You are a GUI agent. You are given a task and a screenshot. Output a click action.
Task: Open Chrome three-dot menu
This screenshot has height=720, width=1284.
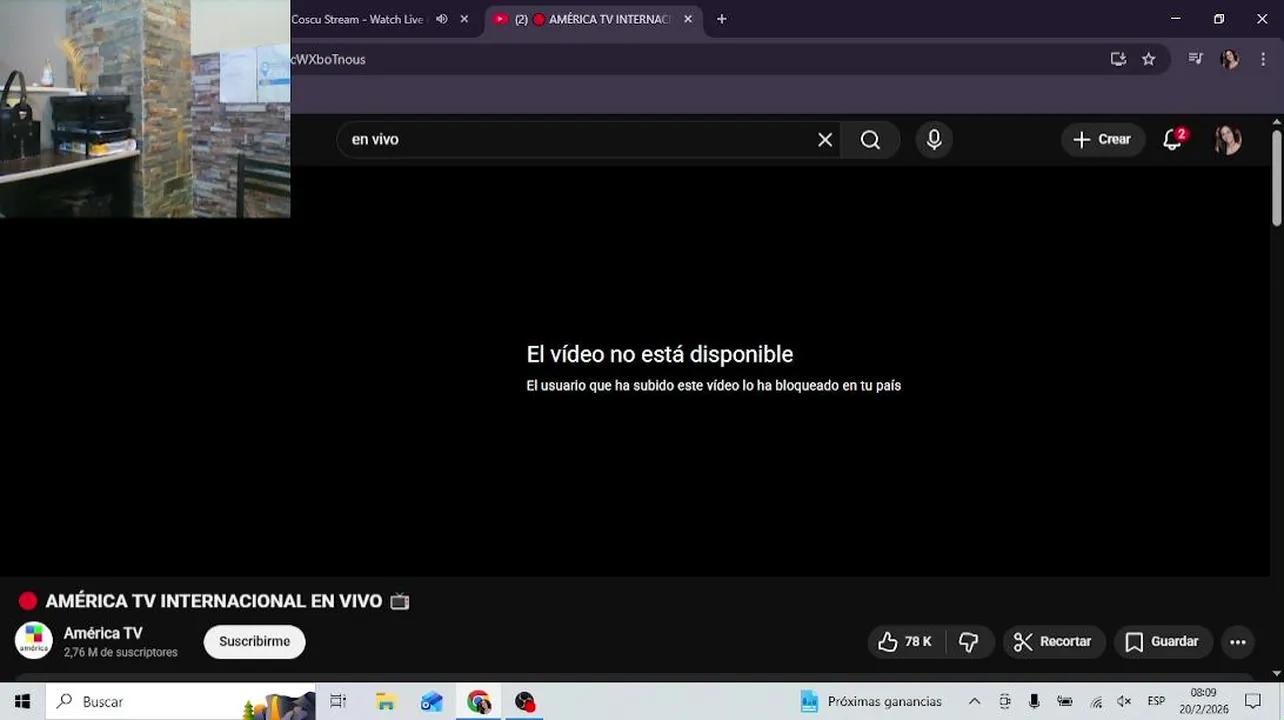tap(1264, 59)
